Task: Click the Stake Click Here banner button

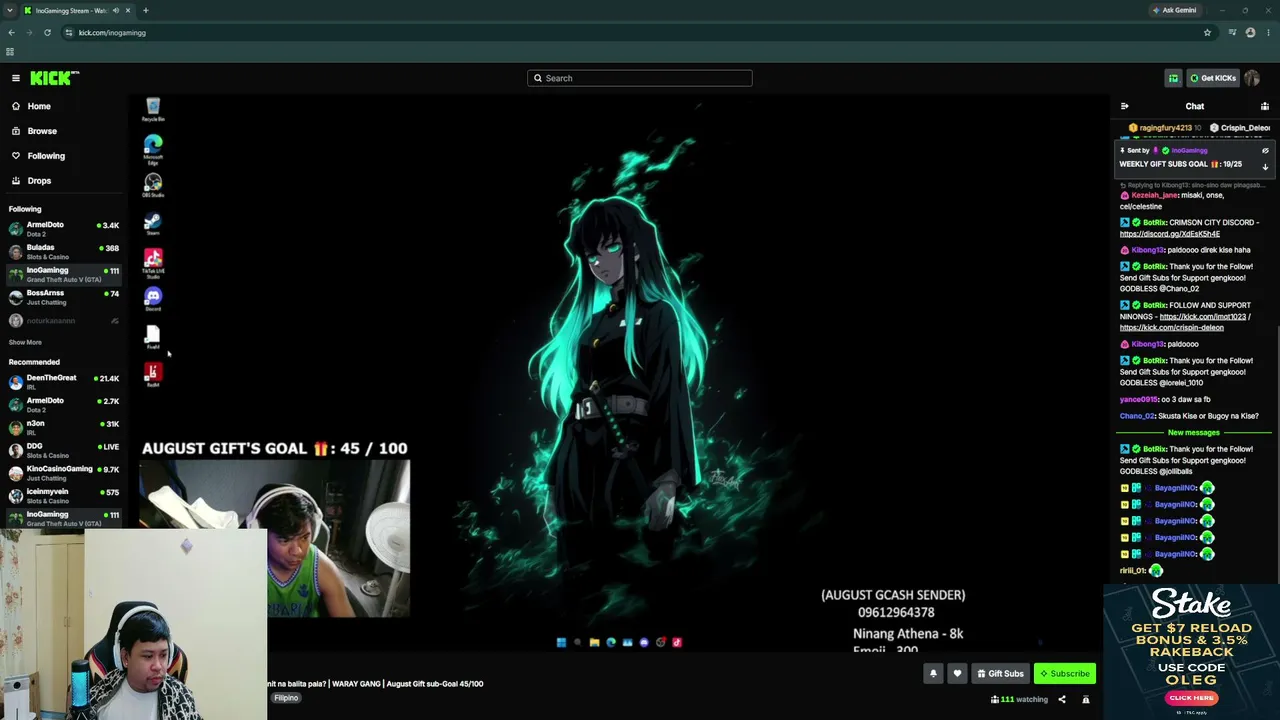Action: pos(1191,698)
